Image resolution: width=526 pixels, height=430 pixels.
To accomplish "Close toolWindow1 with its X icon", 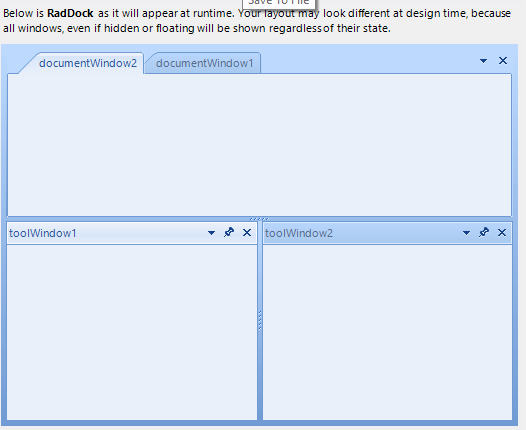I will (x=247, y=232).
